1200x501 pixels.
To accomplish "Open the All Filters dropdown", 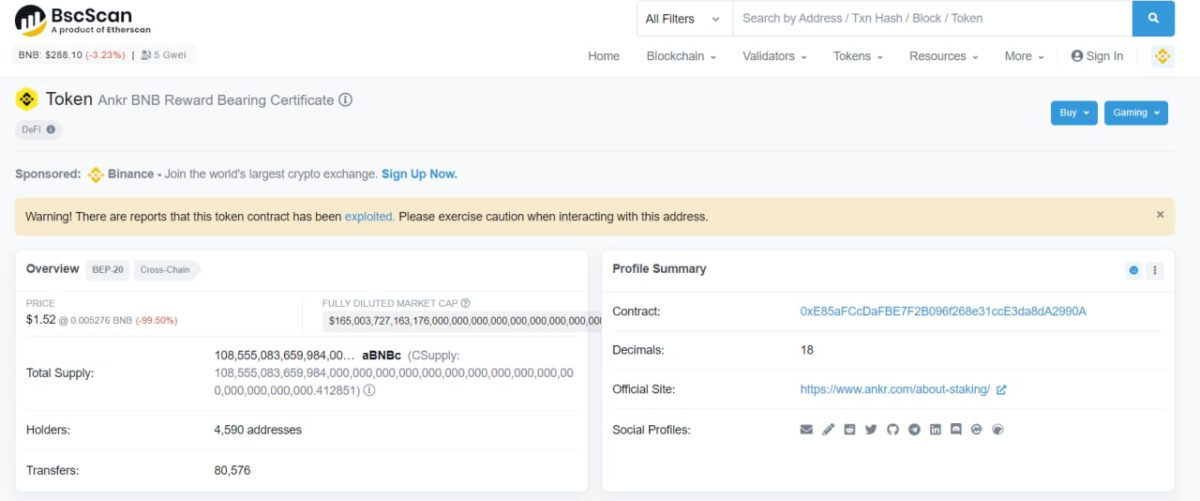I will tap(684, 18).
